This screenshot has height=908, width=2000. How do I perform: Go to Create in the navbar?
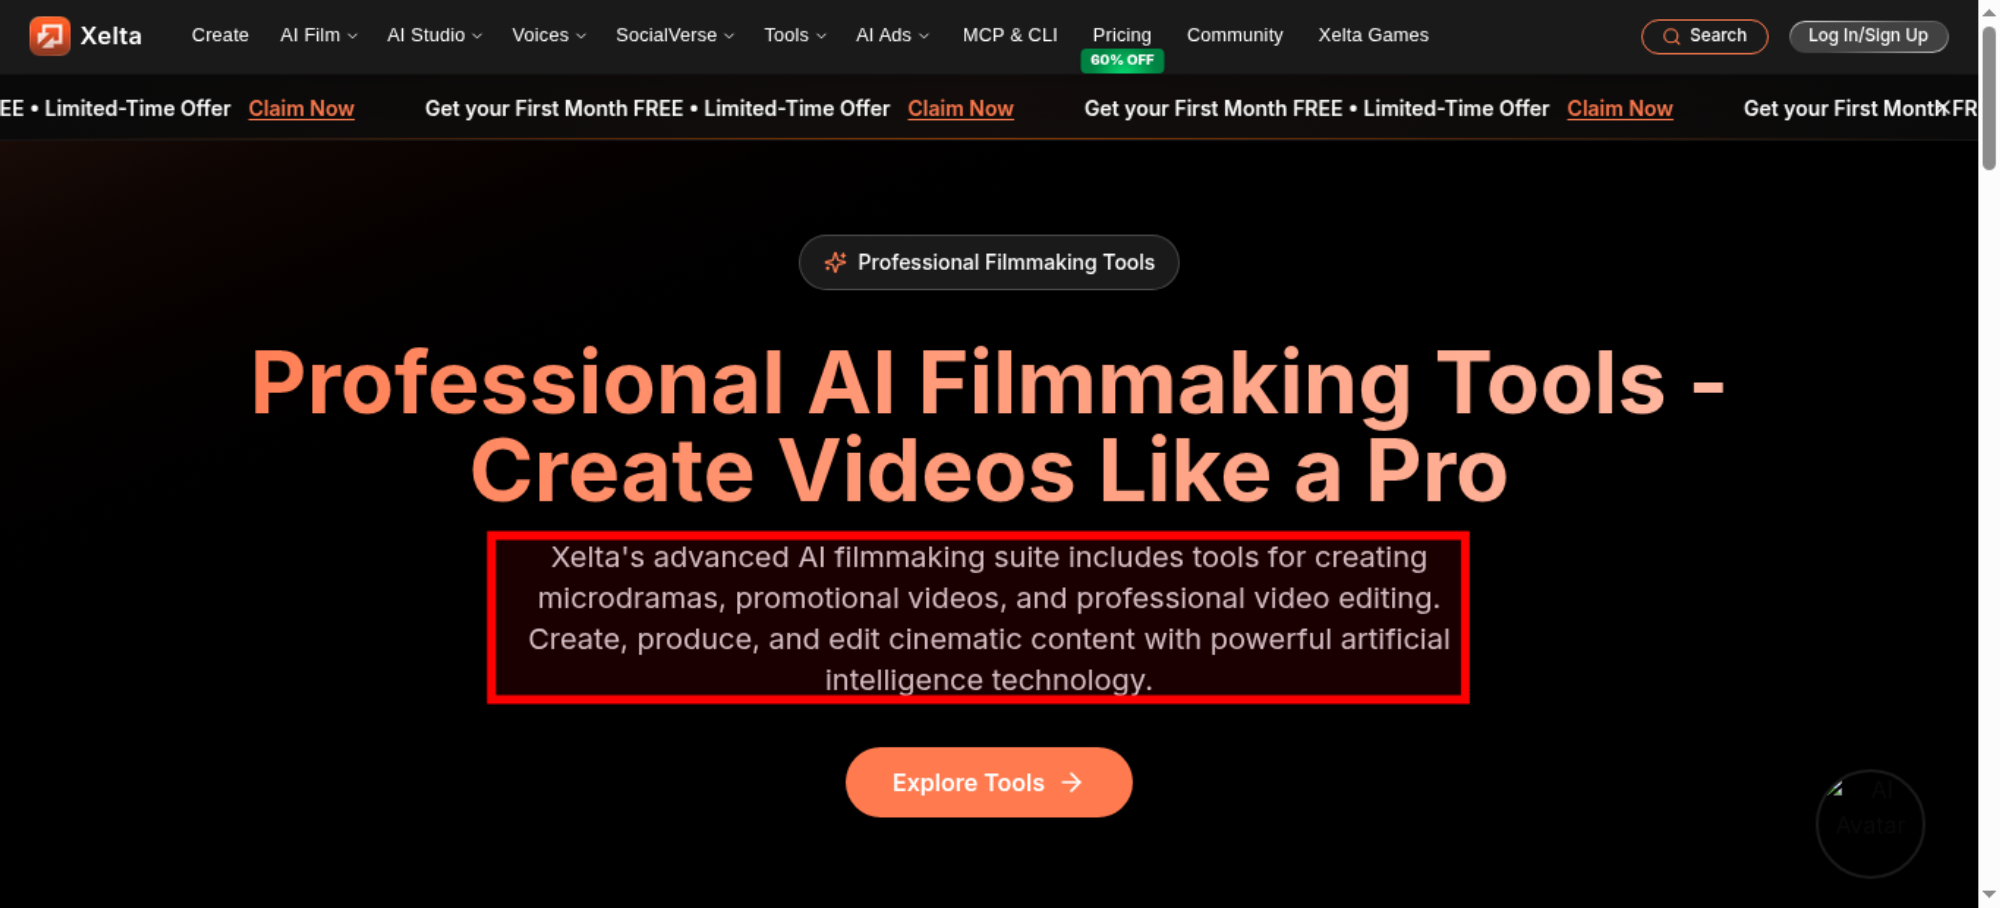(x=220, y=35)
